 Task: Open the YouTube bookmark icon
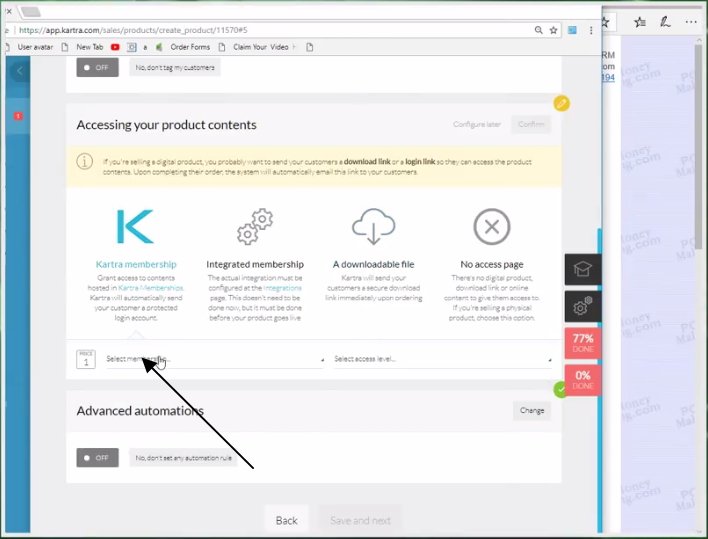click(115, 47)
